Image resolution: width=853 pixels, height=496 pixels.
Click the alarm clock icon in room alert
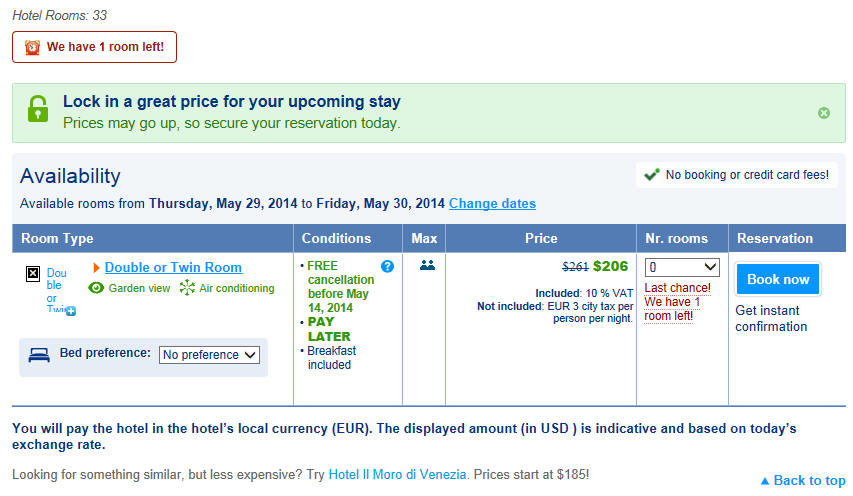32,47
